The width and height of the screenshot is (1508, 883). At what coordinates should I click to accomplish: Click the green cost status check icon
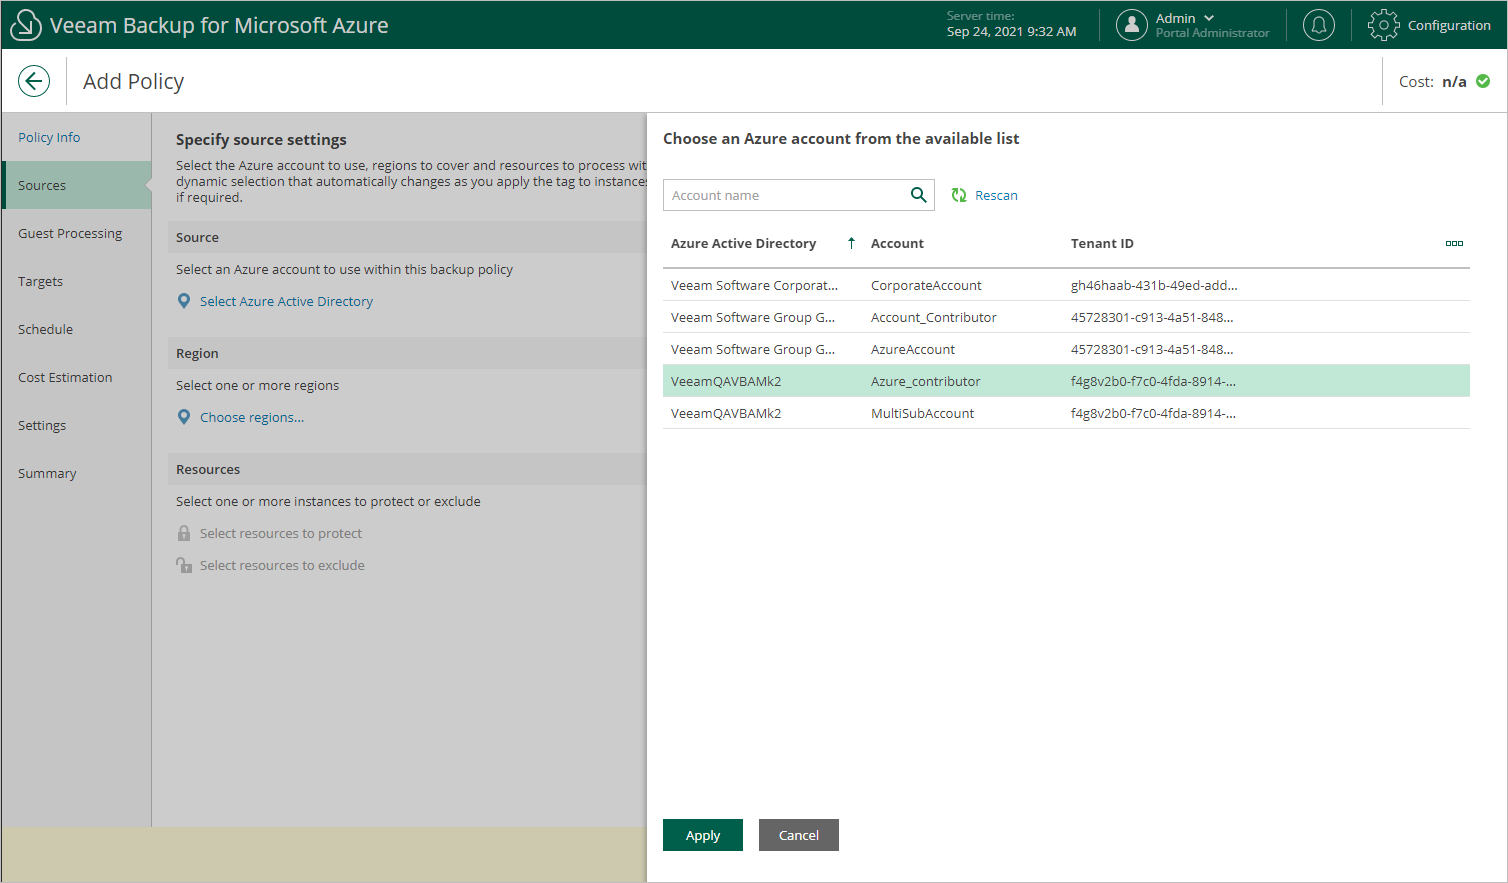coord(1483,81)
